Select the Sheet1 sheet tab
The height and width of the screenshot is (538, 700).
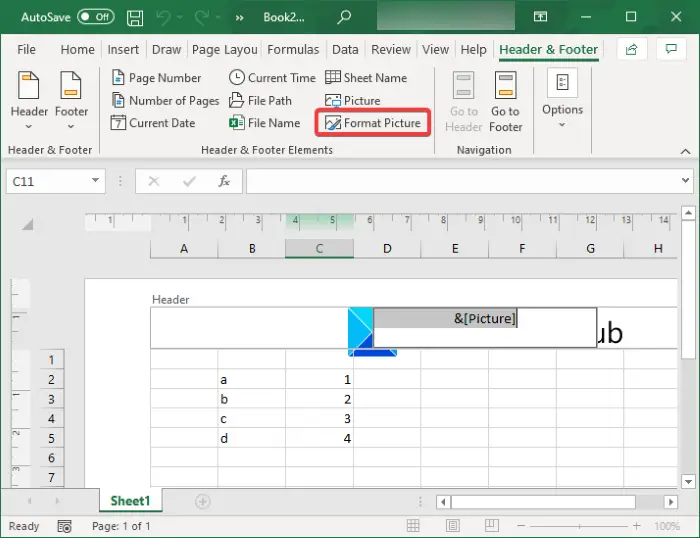(x=130, y=501)
